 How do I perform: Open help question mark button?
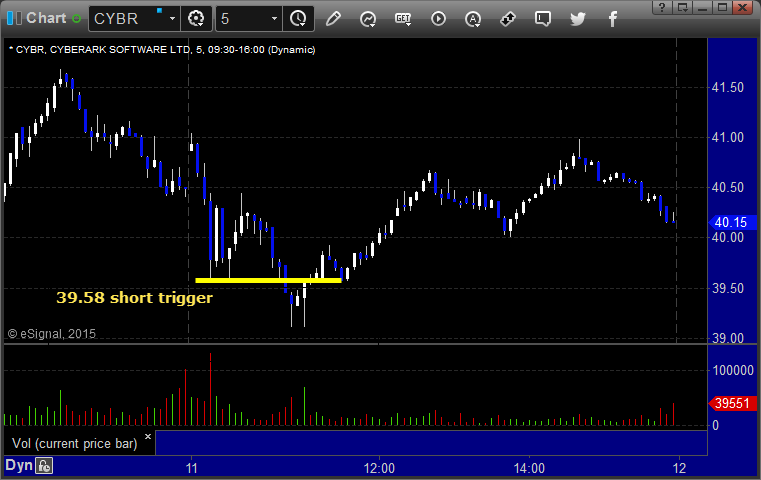coord(662,7)
